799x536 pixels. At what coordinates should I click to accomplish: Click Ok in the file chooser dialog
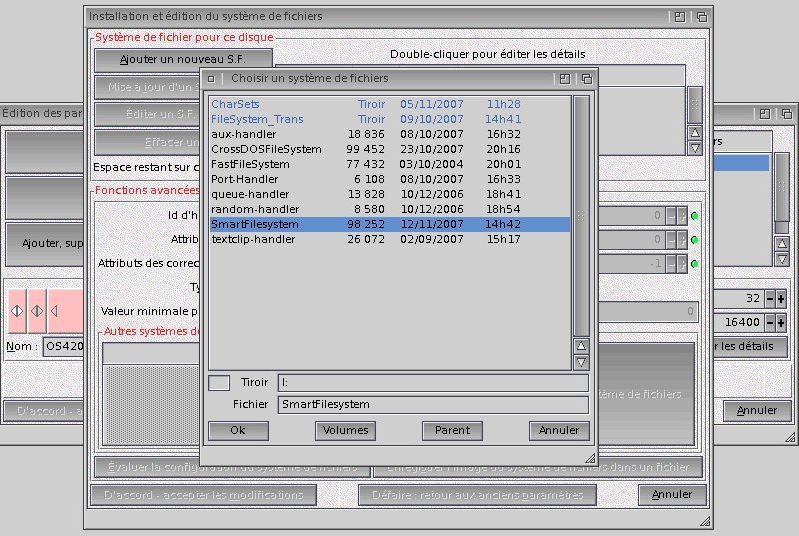coord(238,431)
